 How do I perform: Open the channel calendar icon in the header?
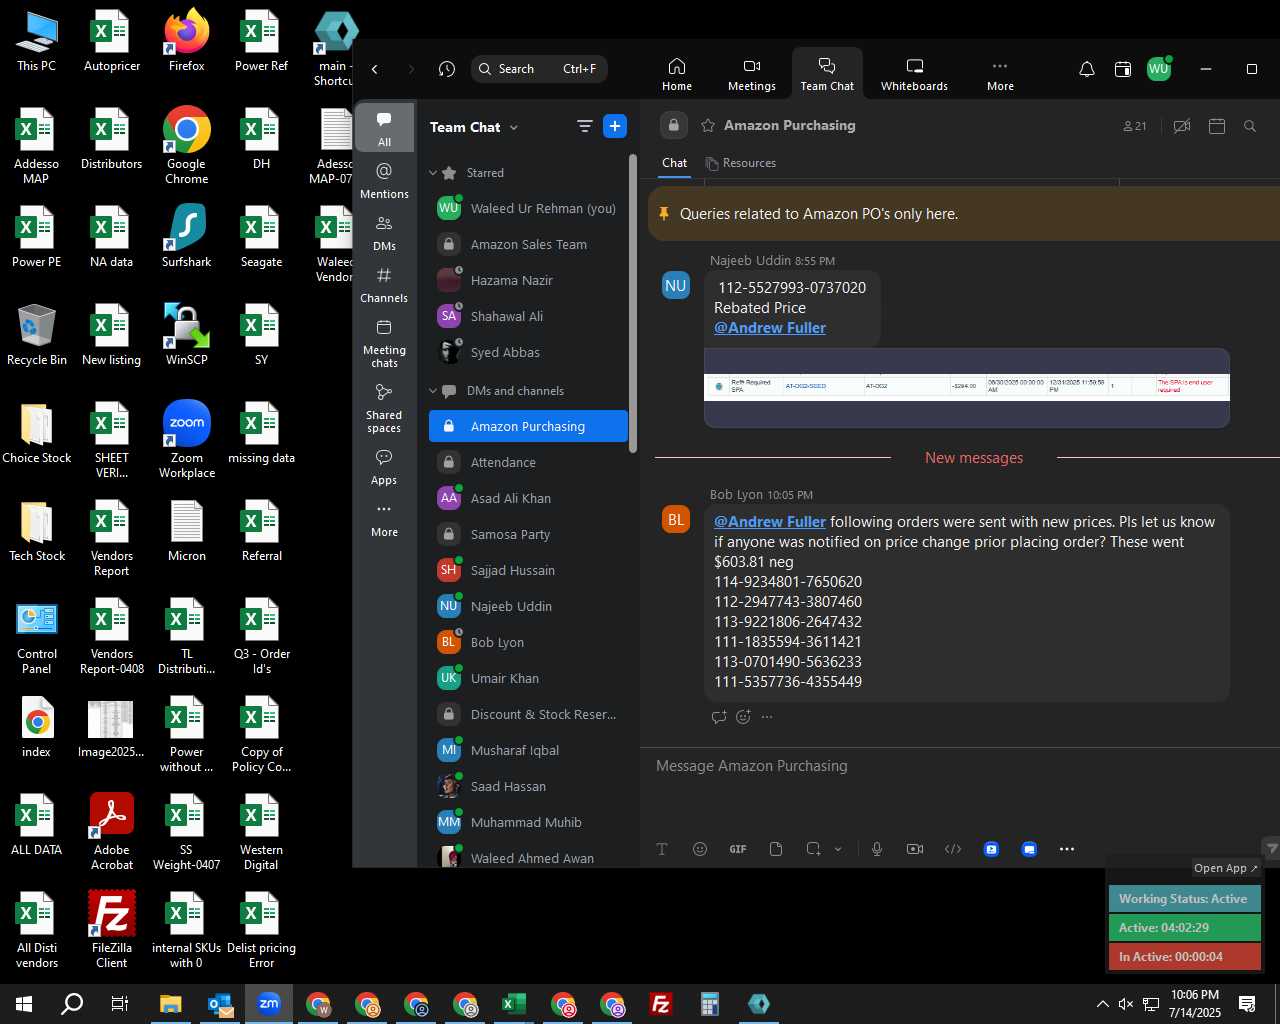(x=1217, y=126)
